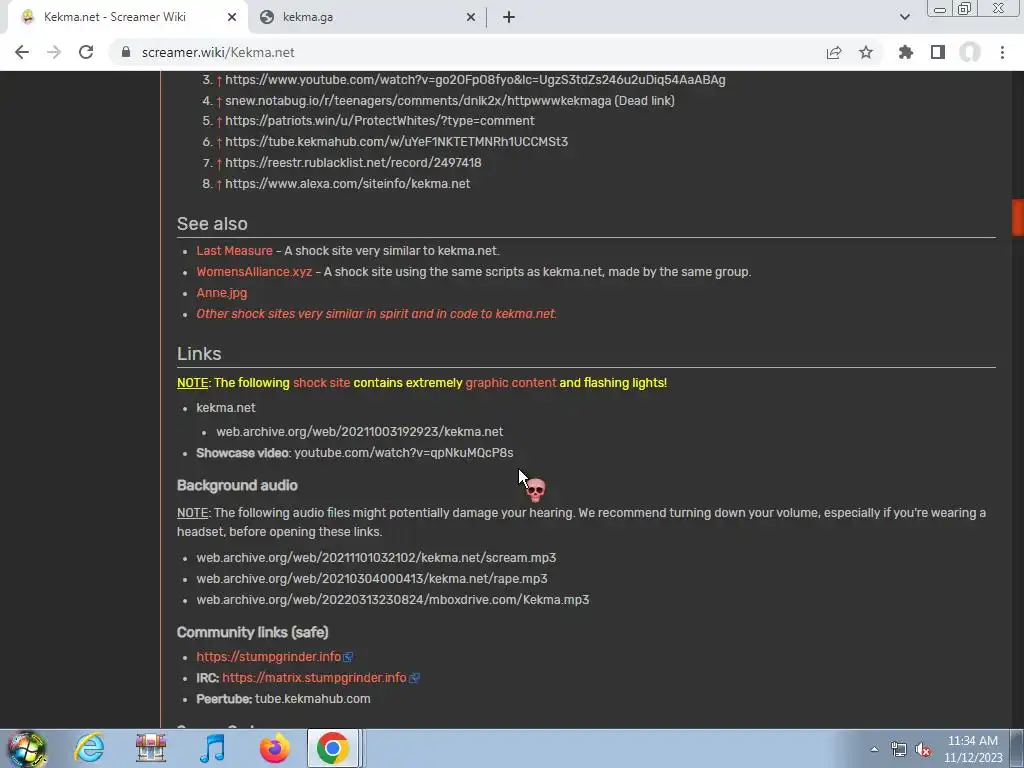Open the Last Measure link
Image resolution: width=1024 pixels, height=768 pixels.
234,251
